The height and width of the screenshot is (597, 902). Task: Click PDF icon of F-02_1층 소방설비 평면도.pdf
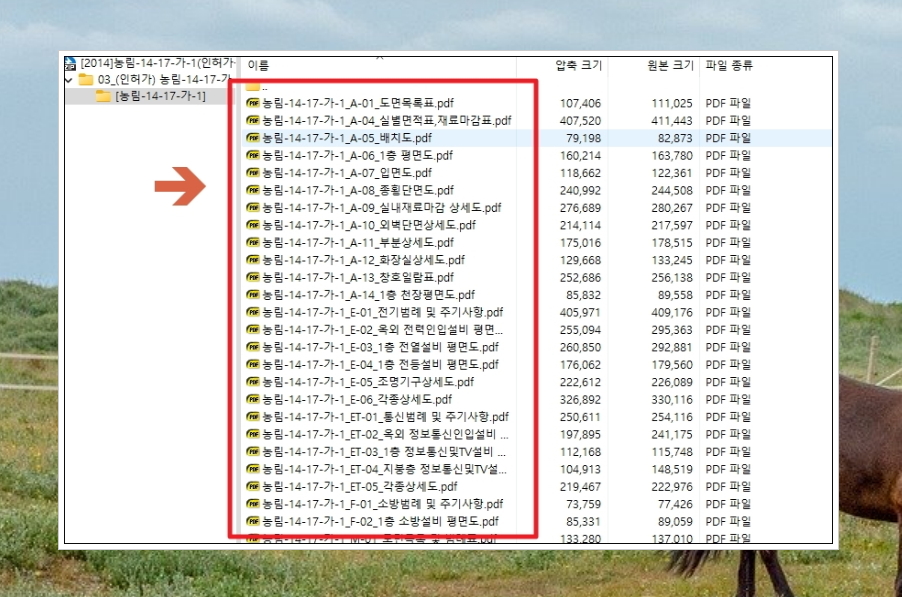253,521
